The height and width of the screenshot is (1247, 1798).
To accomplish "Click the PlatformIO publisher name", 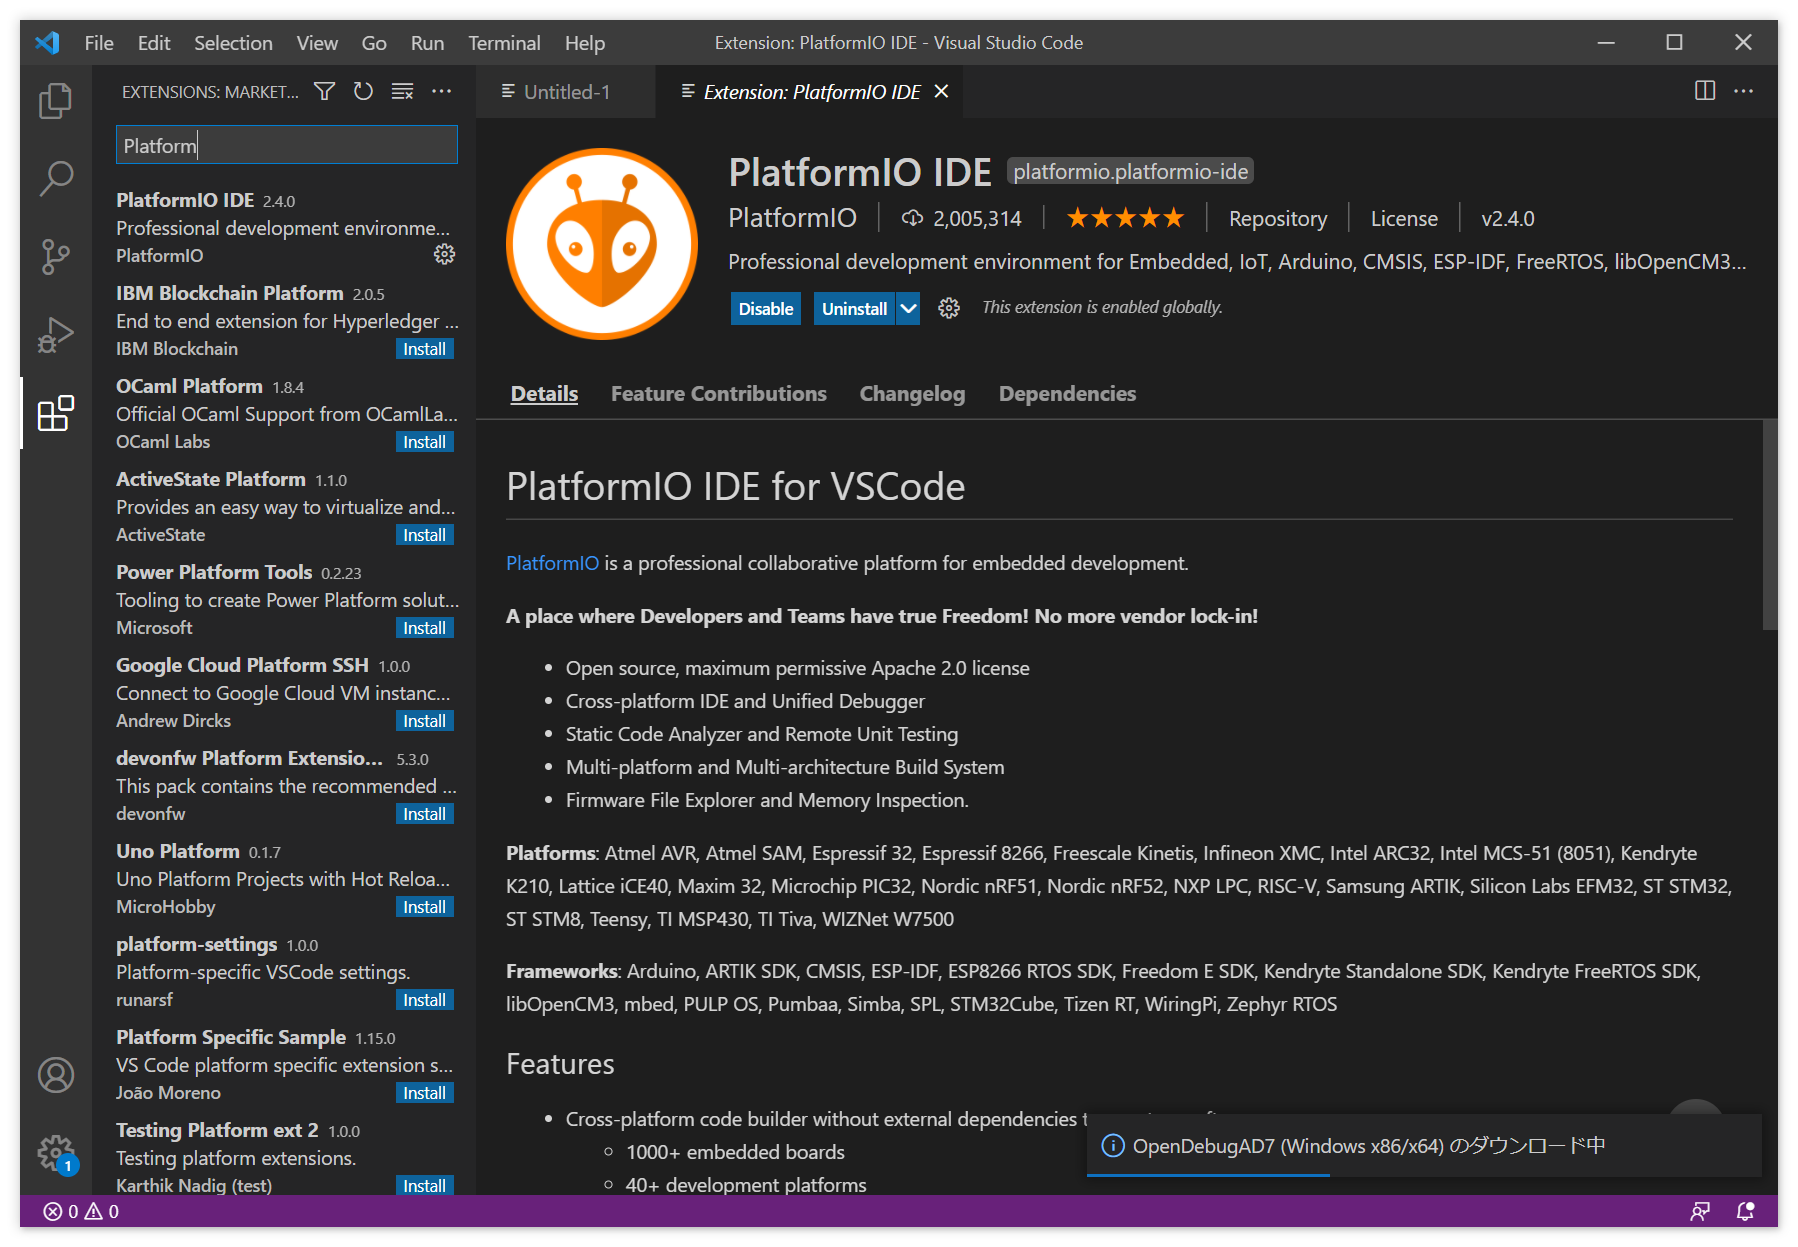I will point(792,218).
